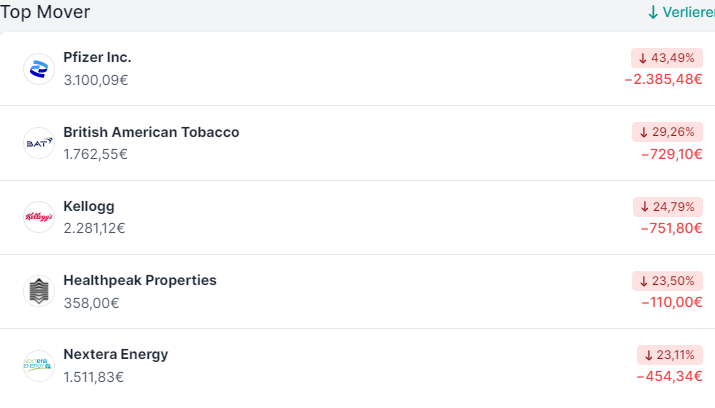The width and height of the screenshot is (715, 408).
Task: Click Pfizer's −2.385,48€ loss amount
Action: 663,79
